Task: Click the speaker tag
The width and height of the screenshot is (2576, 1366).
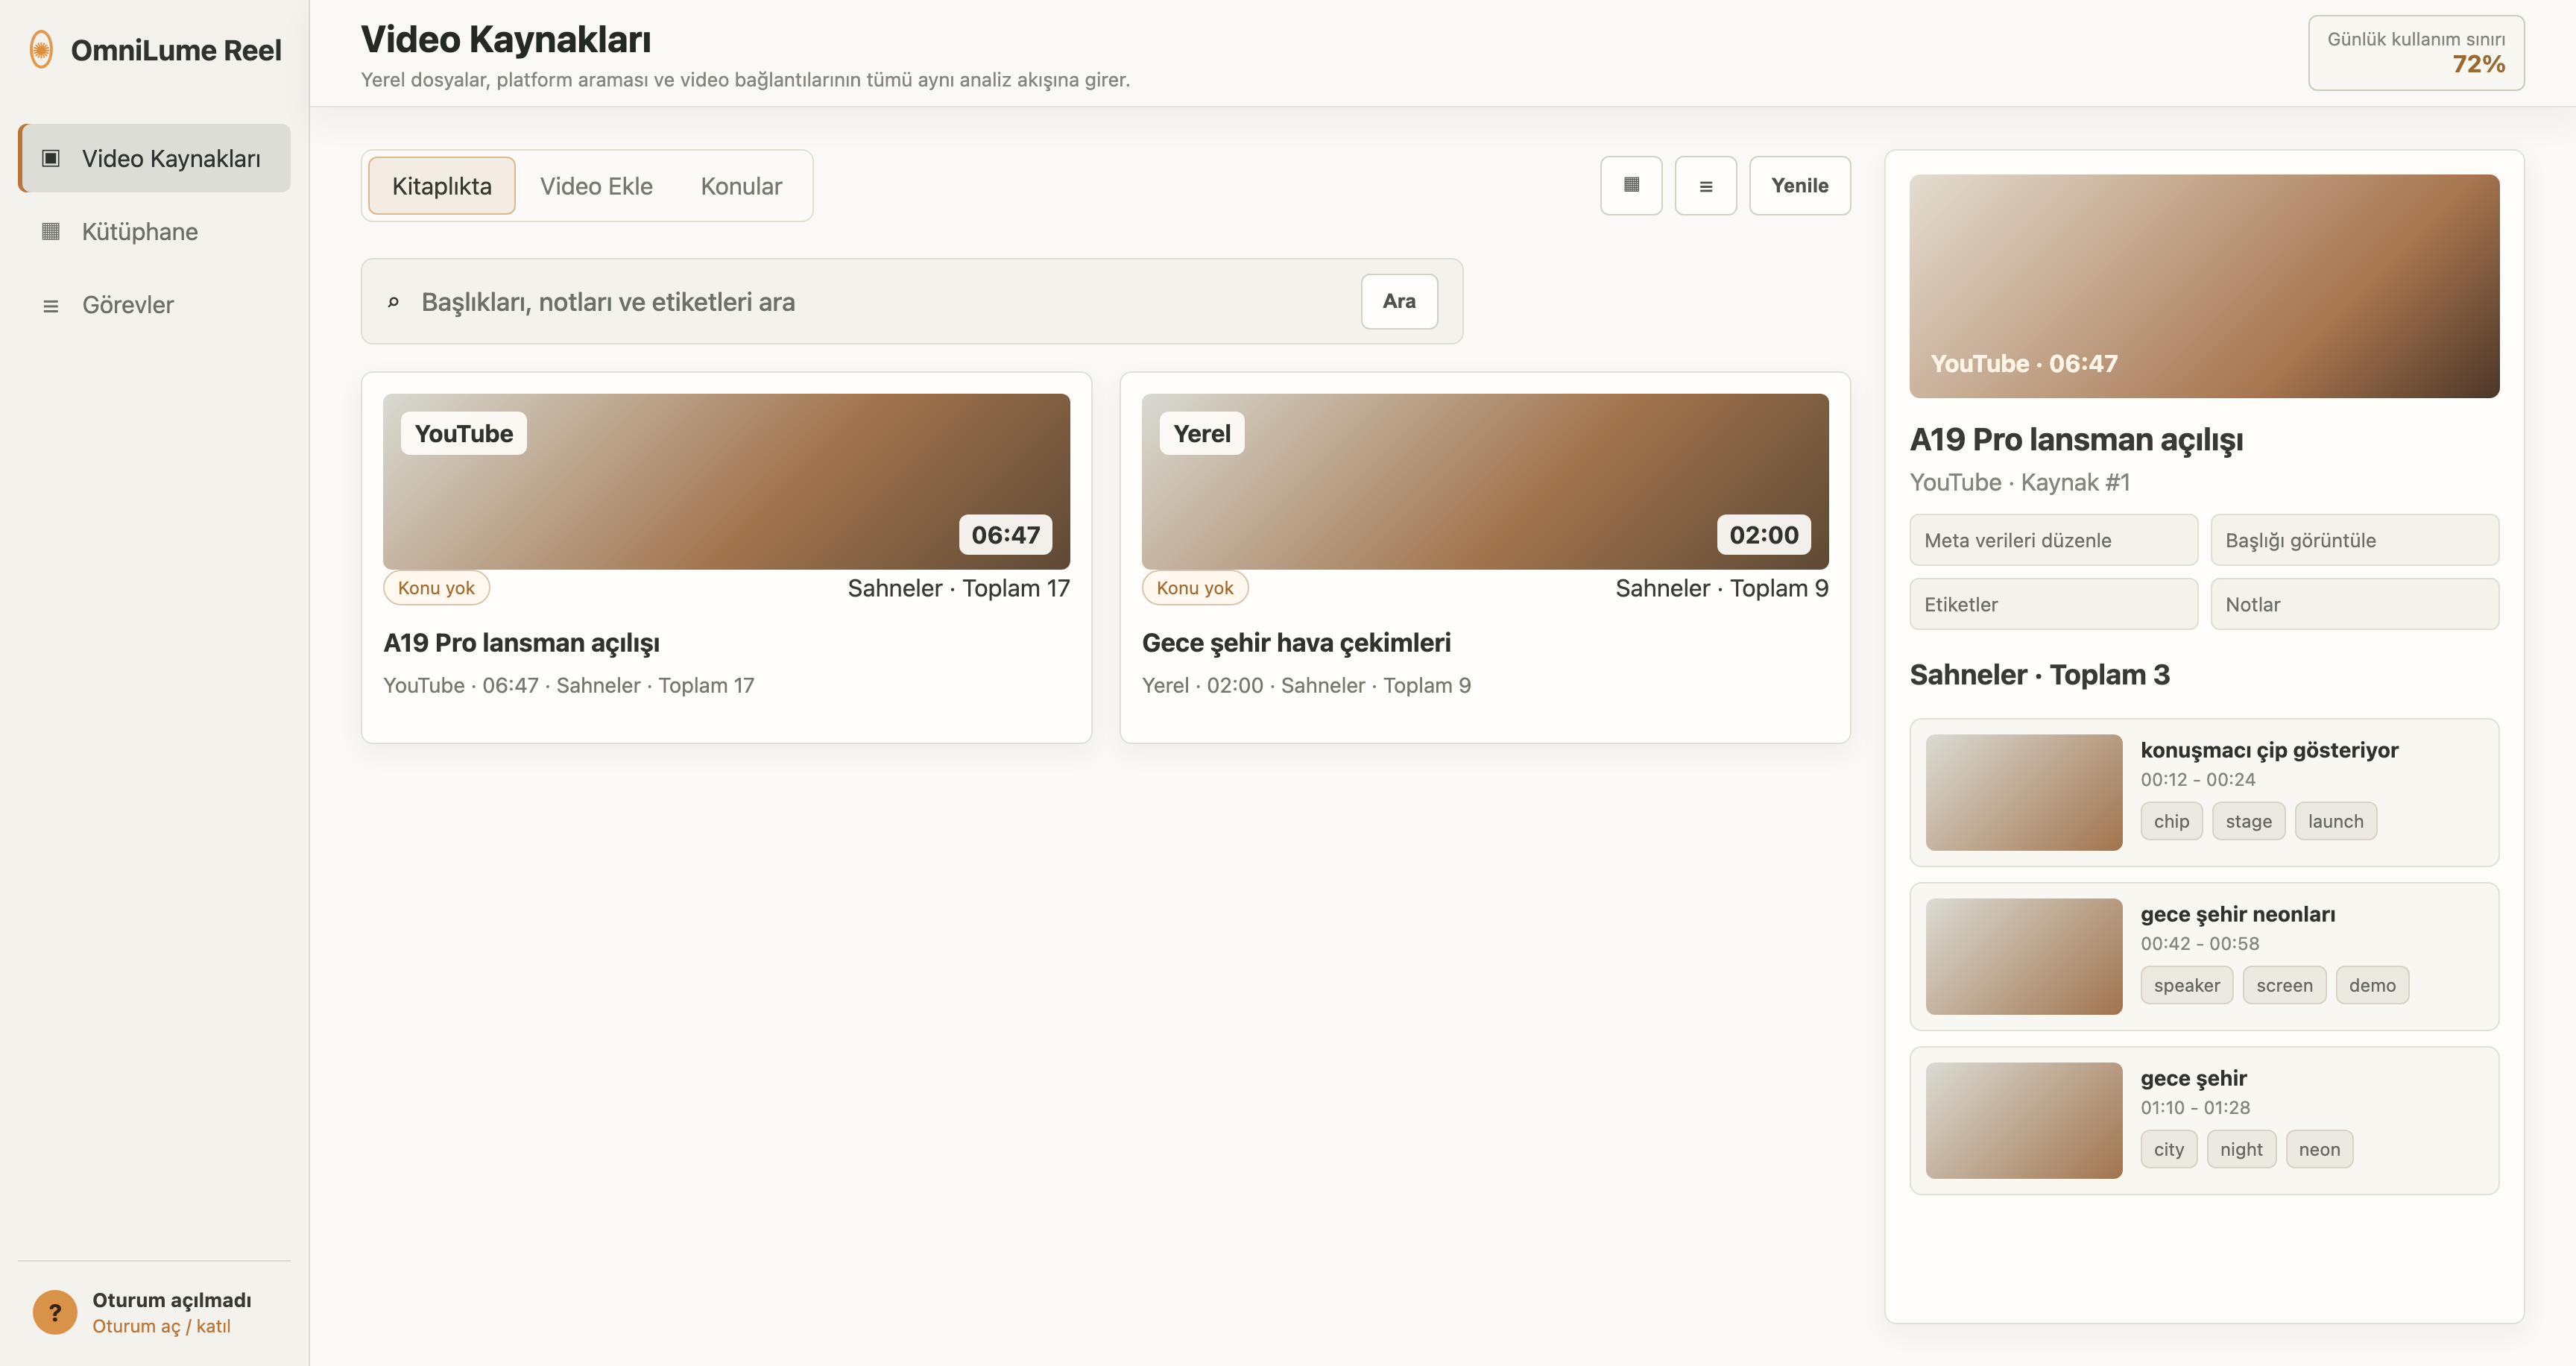Action: [x=2186, y=985]
